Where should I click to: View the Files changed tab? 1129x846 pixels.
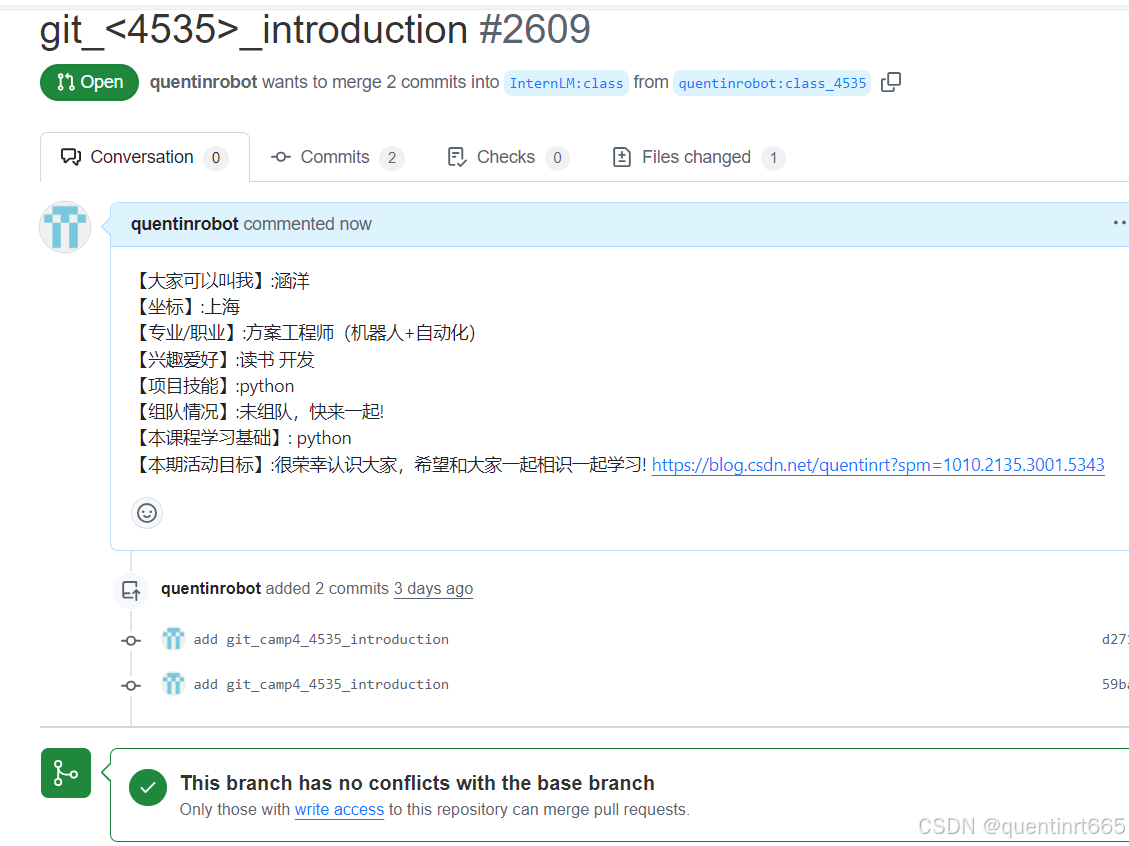tap(698, 157)
